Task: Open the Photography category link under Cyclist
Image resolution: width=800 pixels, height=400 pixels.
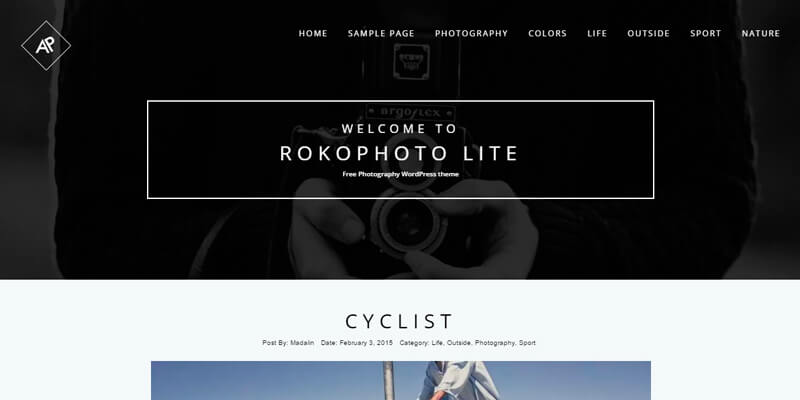Action: 495,343
